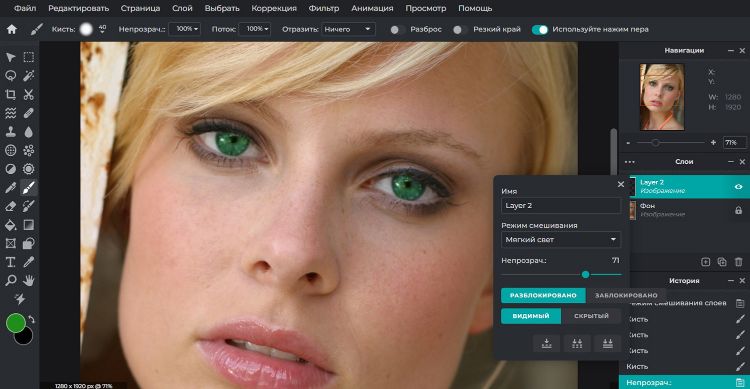Select the Fill bucket tool
Screen dimensions: 750x389
[x=11, y=225]
